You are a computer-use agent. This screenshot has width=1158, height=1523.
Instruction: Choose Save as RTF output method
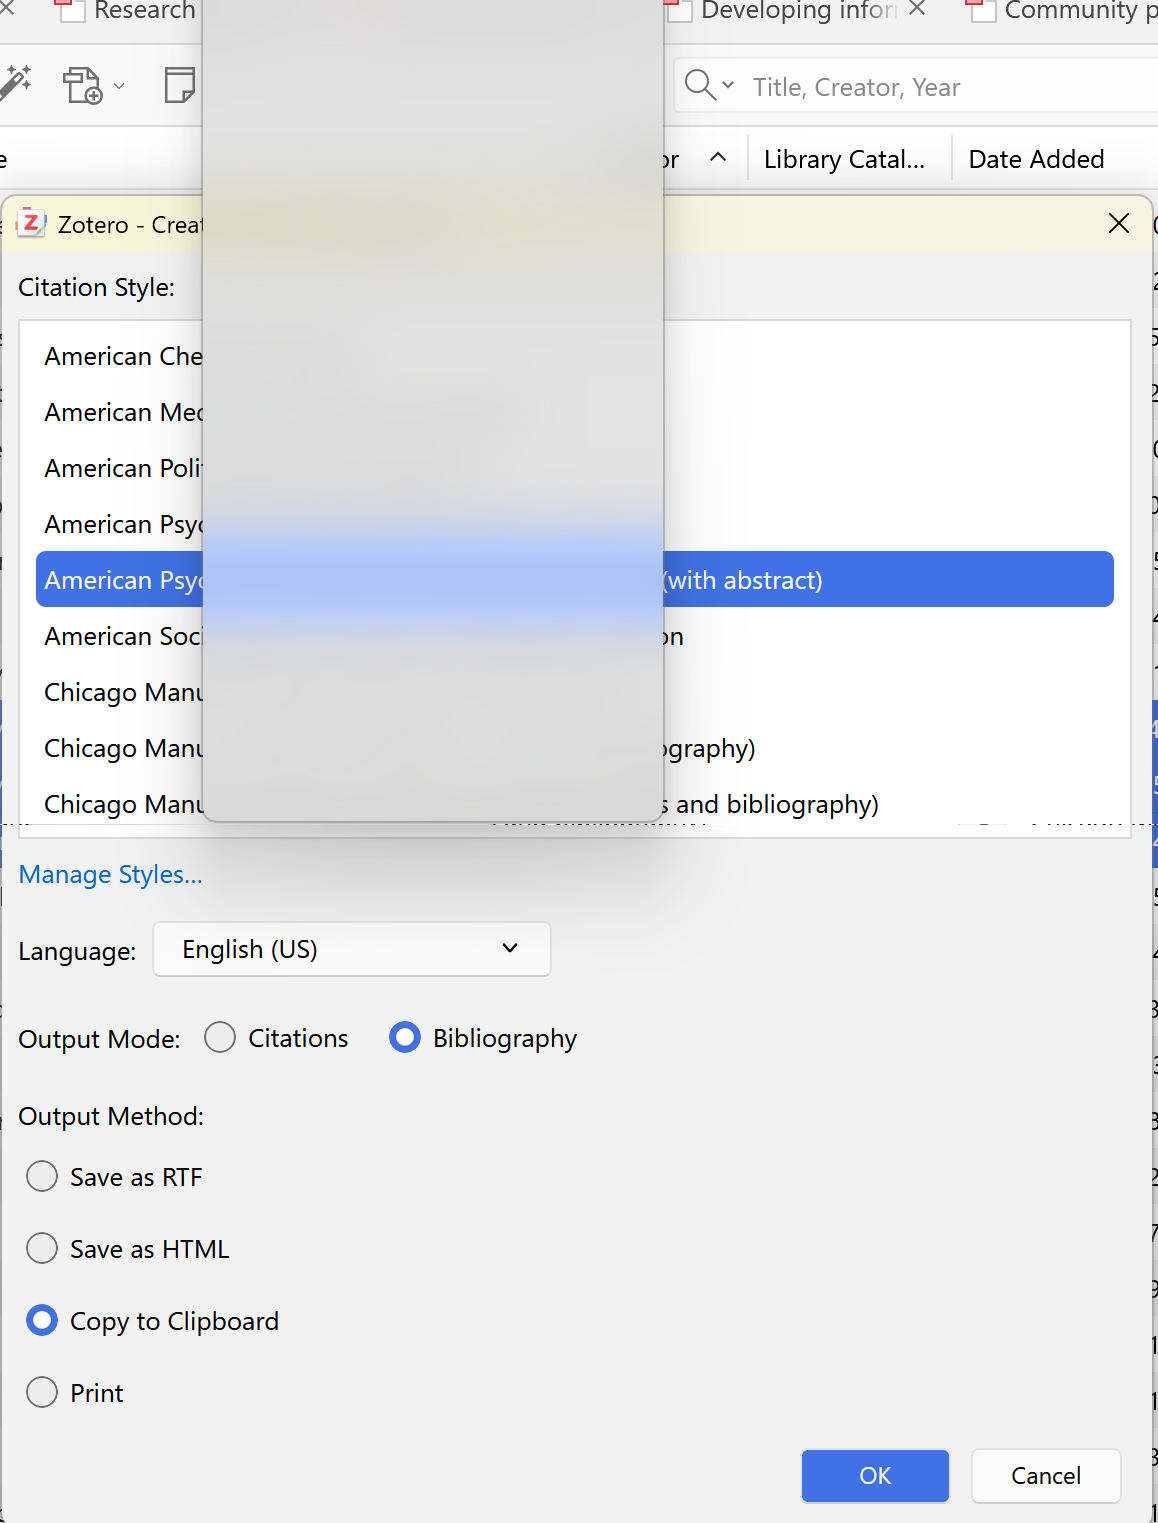42,1177
